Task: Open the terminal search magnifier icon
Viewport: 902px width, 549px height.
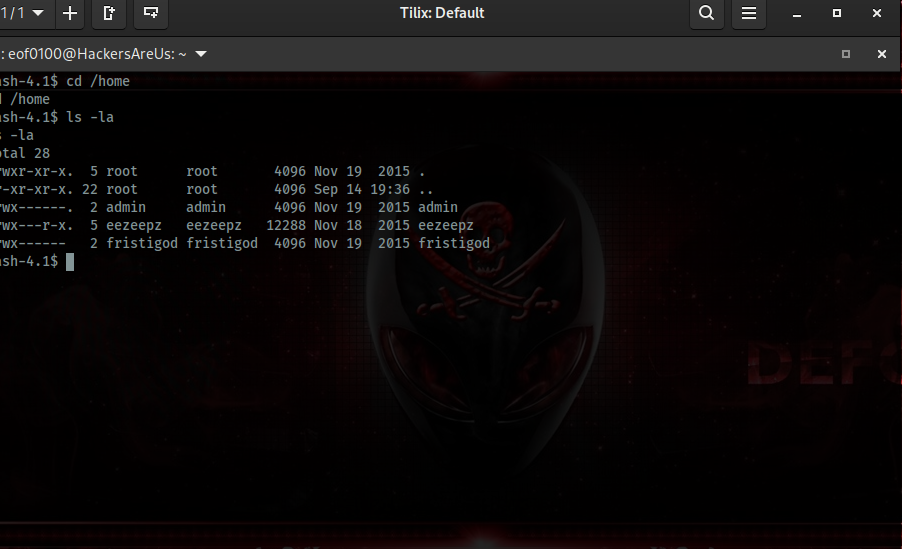Action: 707,14
